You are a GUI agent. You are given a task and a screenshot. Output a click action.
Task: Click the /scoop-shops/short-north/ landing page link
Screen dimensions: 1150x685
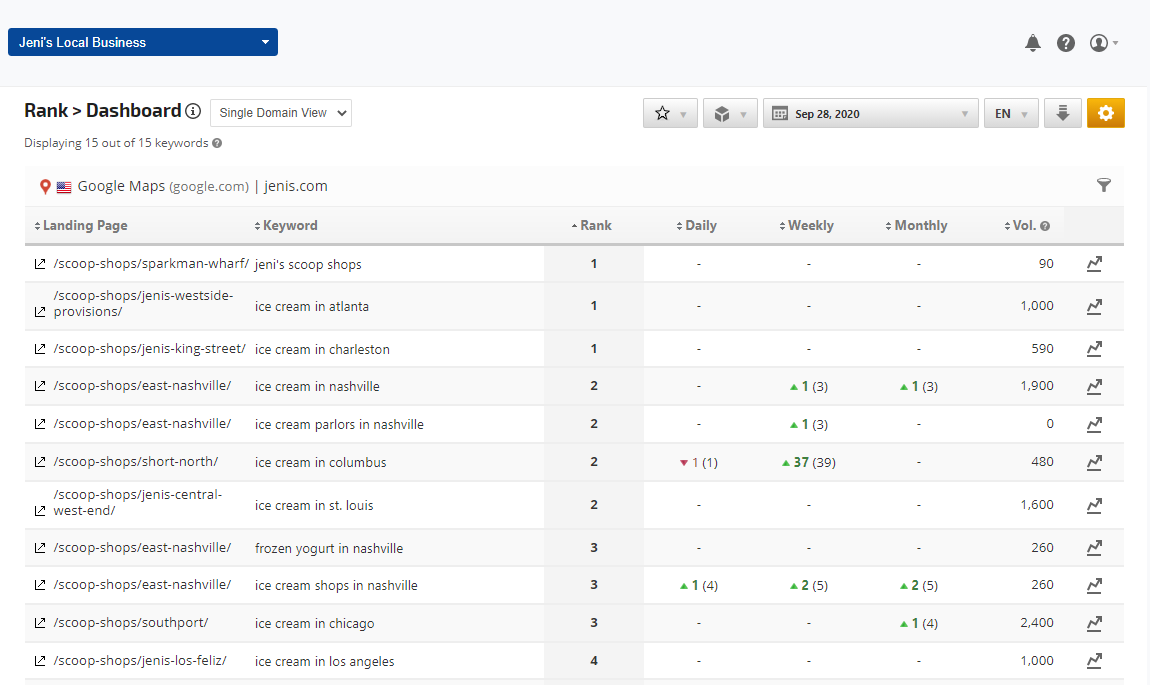[135, 462]
